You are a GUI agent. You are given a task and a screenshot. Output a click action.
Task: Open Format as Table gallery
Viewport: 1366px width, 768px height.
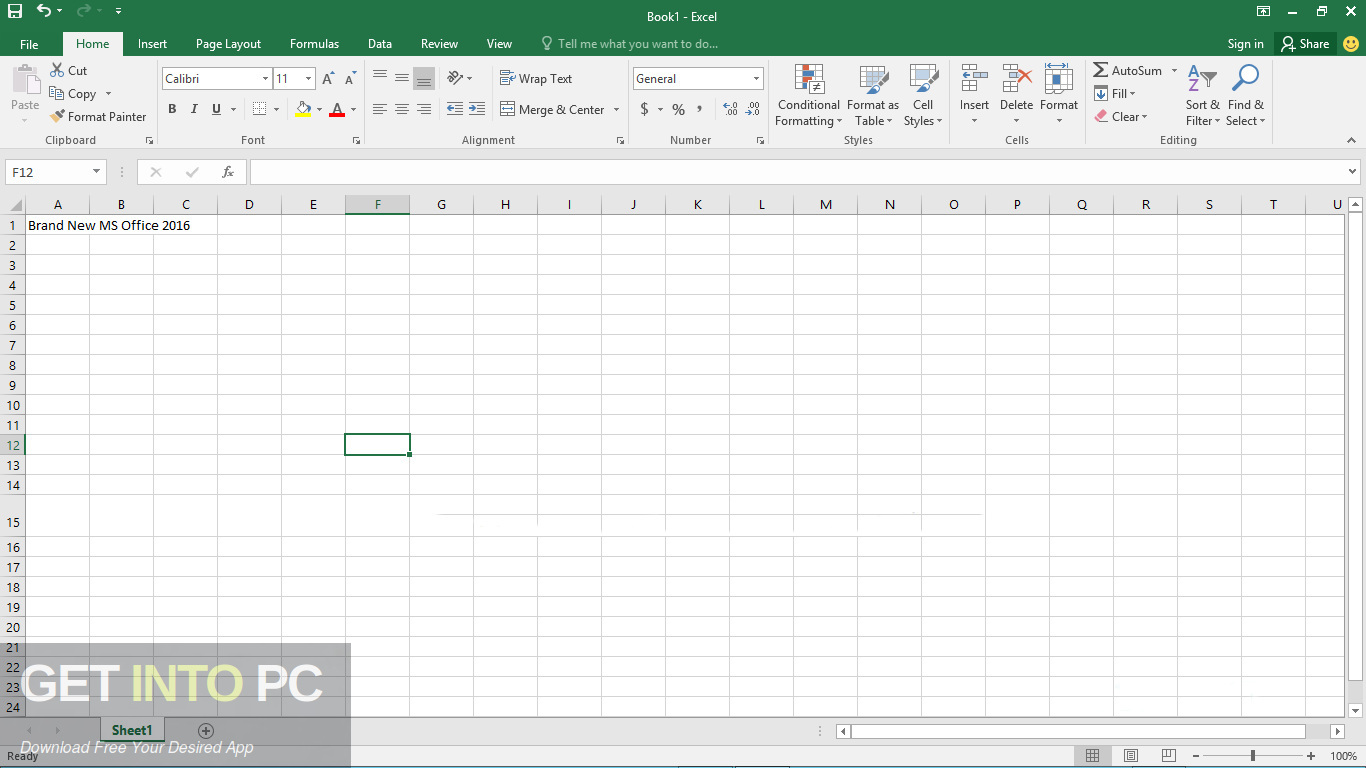coord(873,96)
